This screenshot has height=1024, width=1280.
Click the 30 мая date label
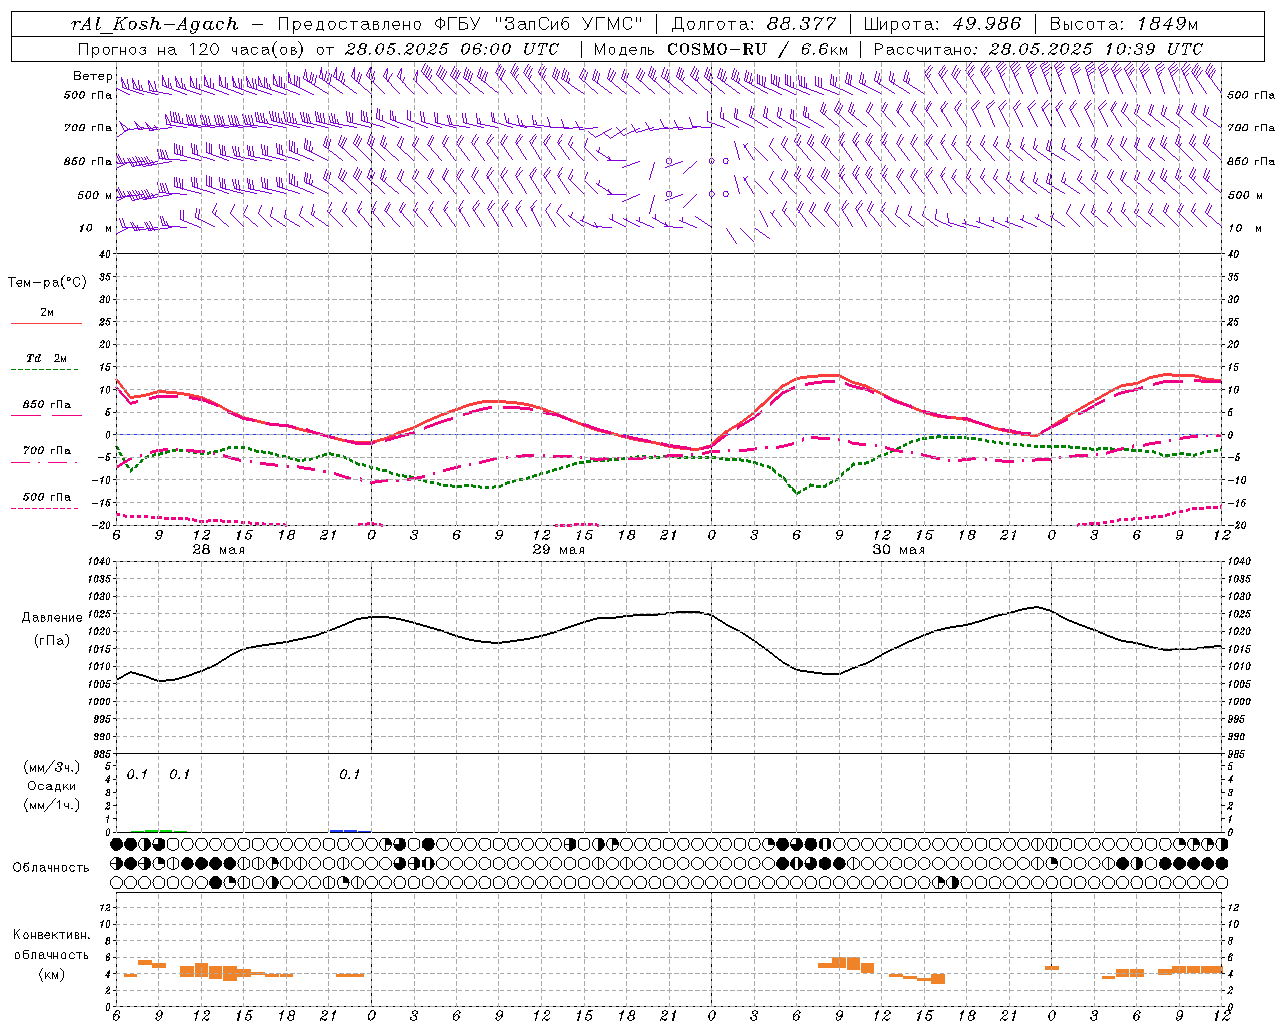tap(898, 550)
